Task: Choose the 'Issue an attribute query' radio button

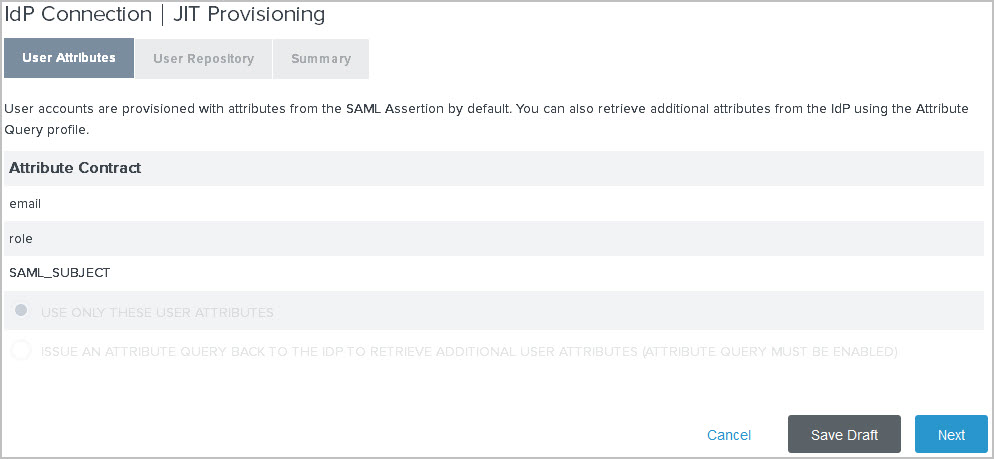Action: point(21,351)
